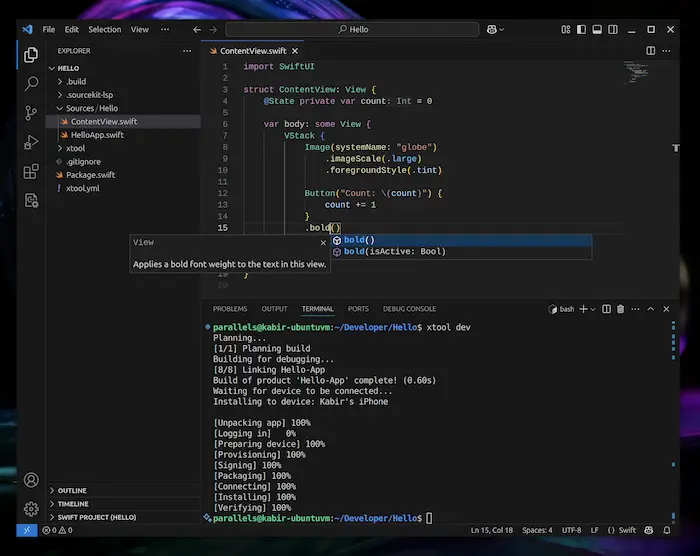Expand the OUTLINE section
700x556 pixels.
pos(72,491)
